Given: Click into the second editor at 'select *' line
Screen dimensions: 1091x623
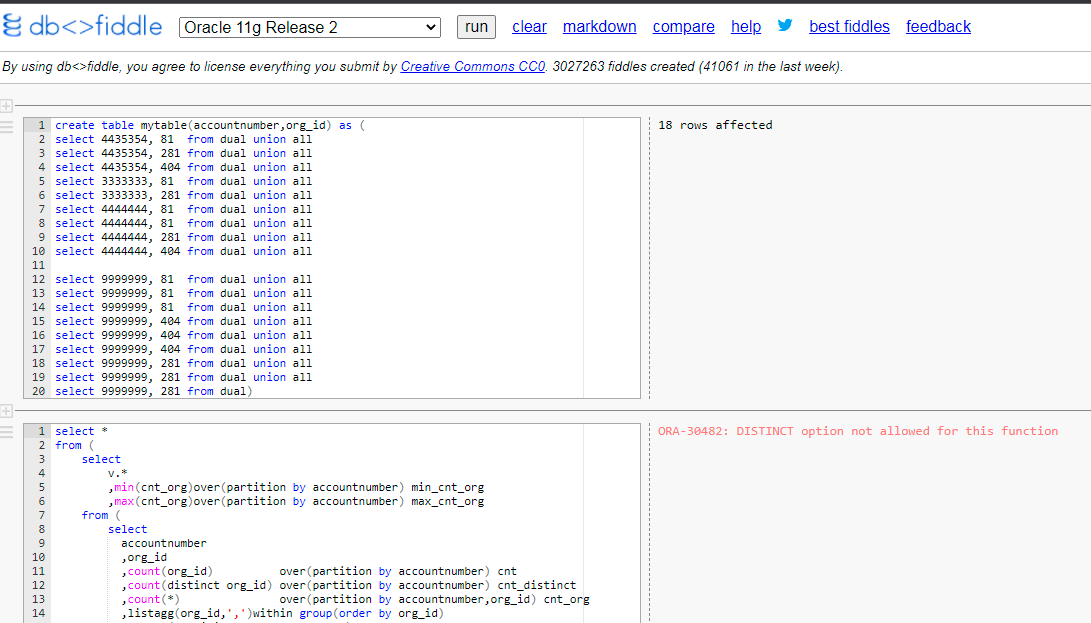Looking at the screenshot, I should click(x=81, y=432).
